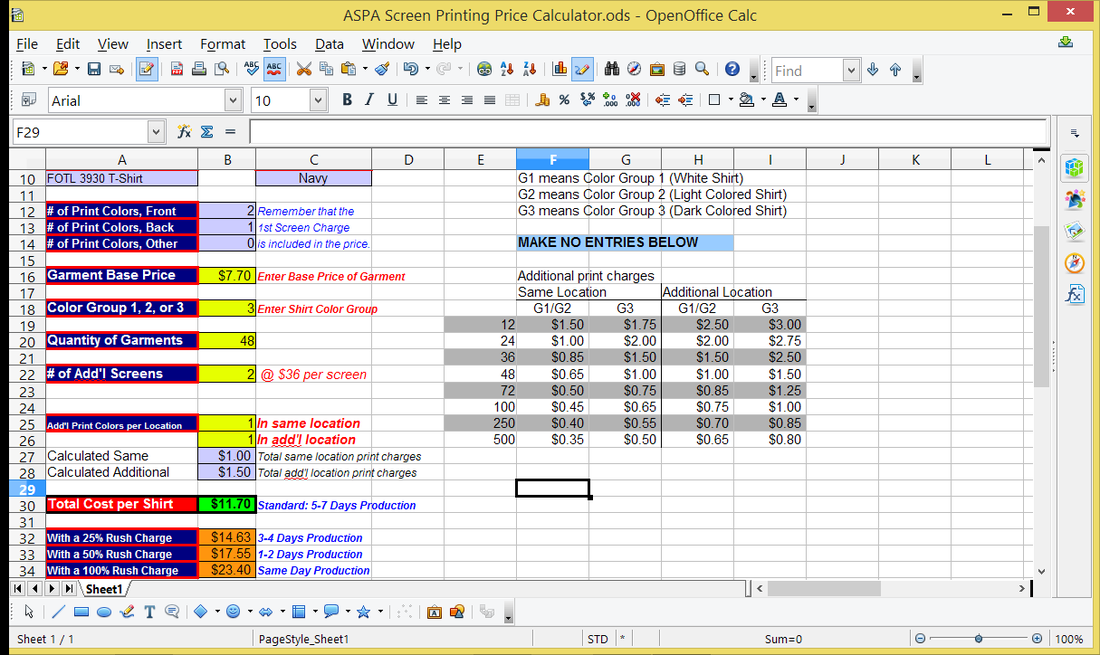Switch to the Sheet1 tab
Screen dimensions: 1100x655
coord(102,589)
